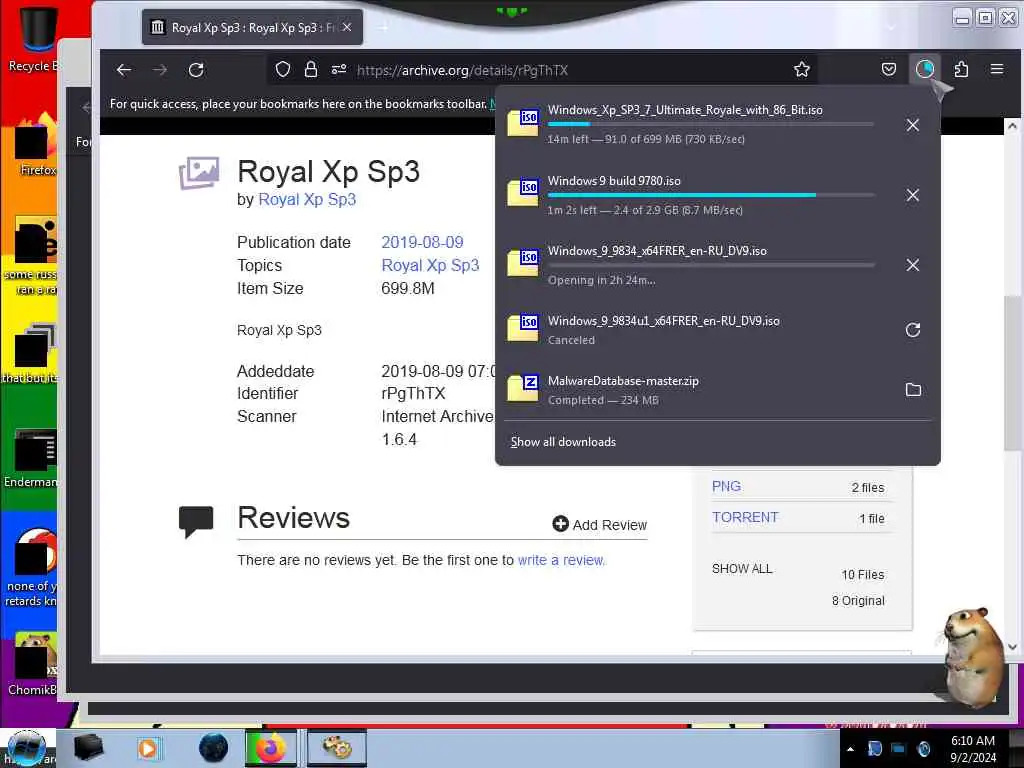The image size is (1024, 768).
Task: Follow the write a review link
Action: tap(561, 560)
